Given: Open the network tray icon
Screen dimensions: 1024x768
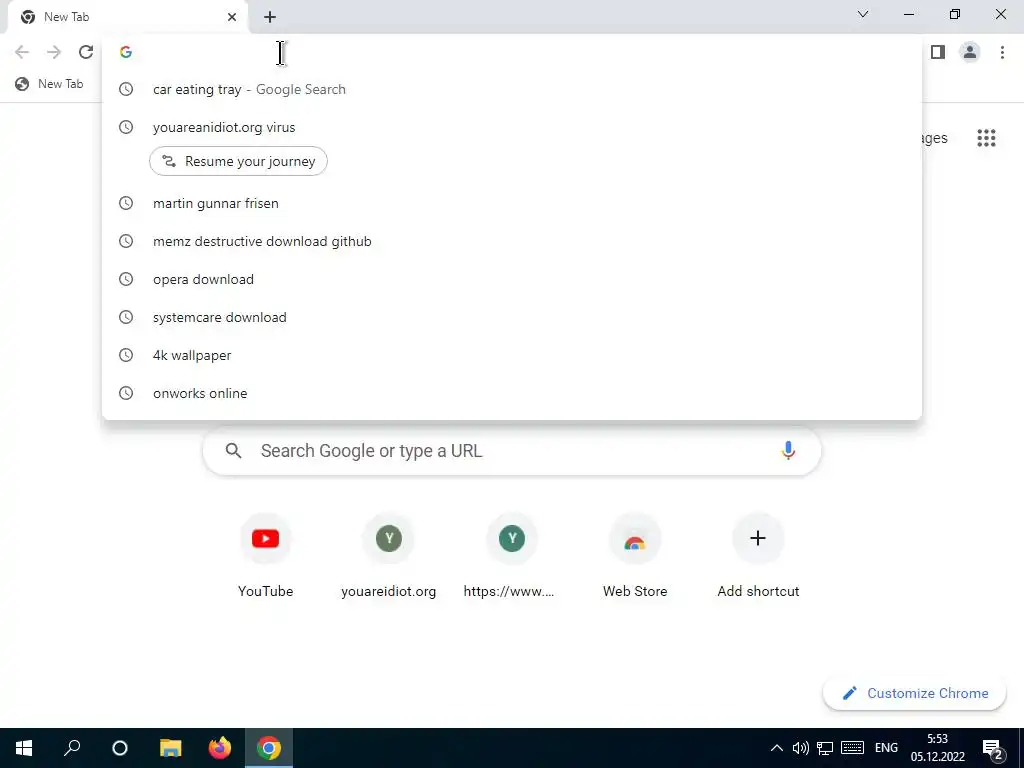Looking at the screenshot, I should coord(825,748).
